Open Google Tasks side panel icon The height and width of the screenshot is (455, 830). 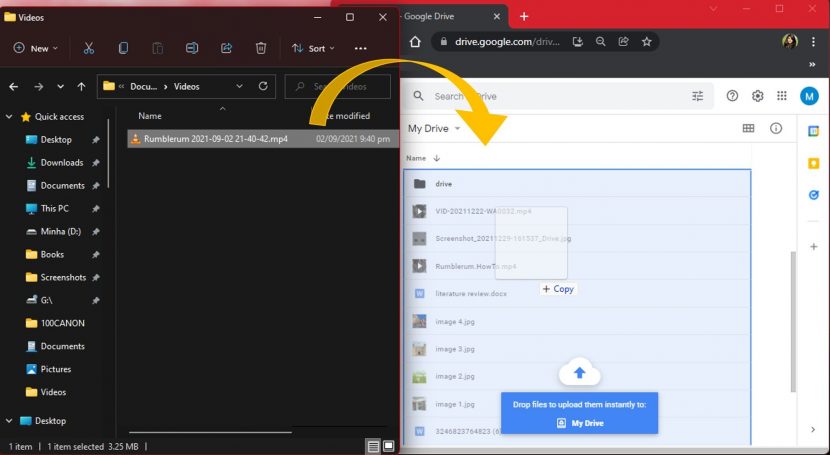814,195
